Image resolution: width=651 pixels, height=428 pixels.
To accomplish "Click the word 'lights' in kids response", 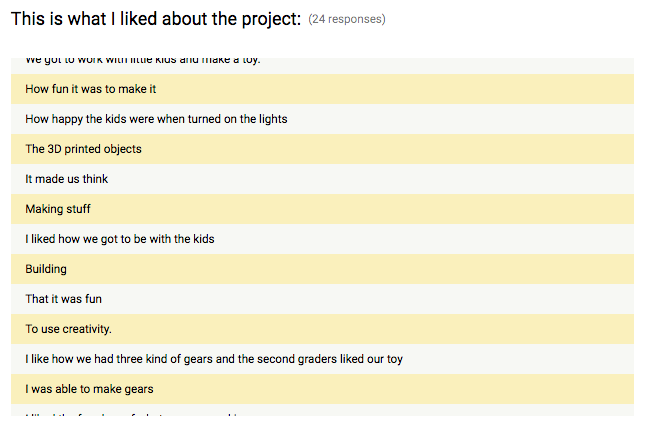I will coord(273,119).
